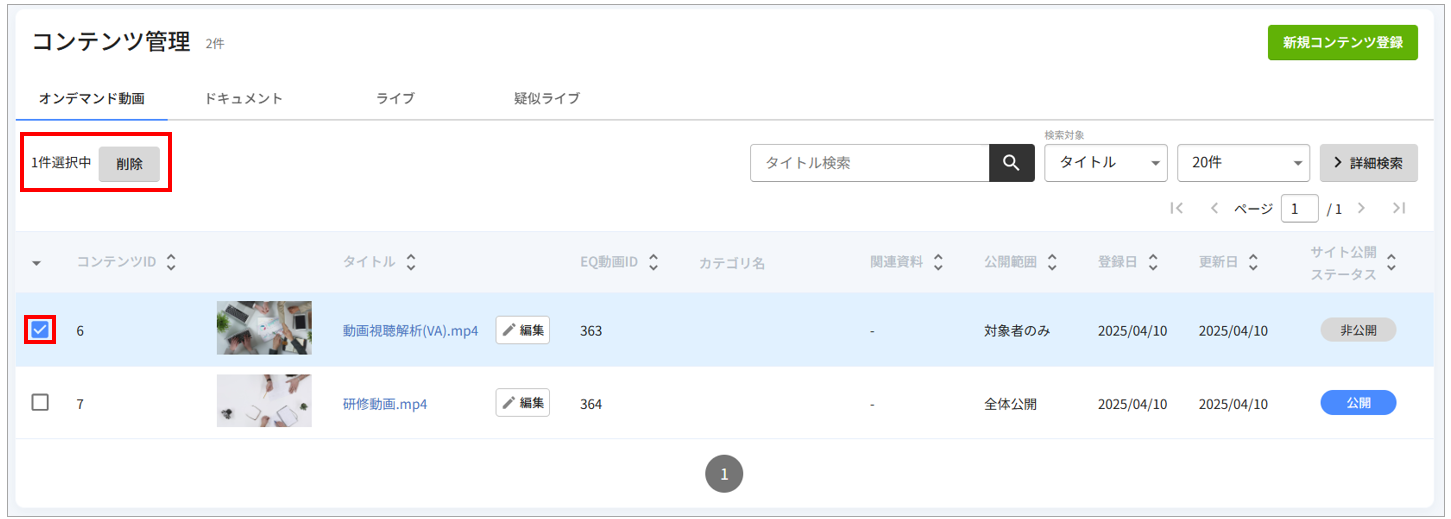Go to the previous page arrow
This screenshot has height=519, width=1451.
(x=1214, y=208)
